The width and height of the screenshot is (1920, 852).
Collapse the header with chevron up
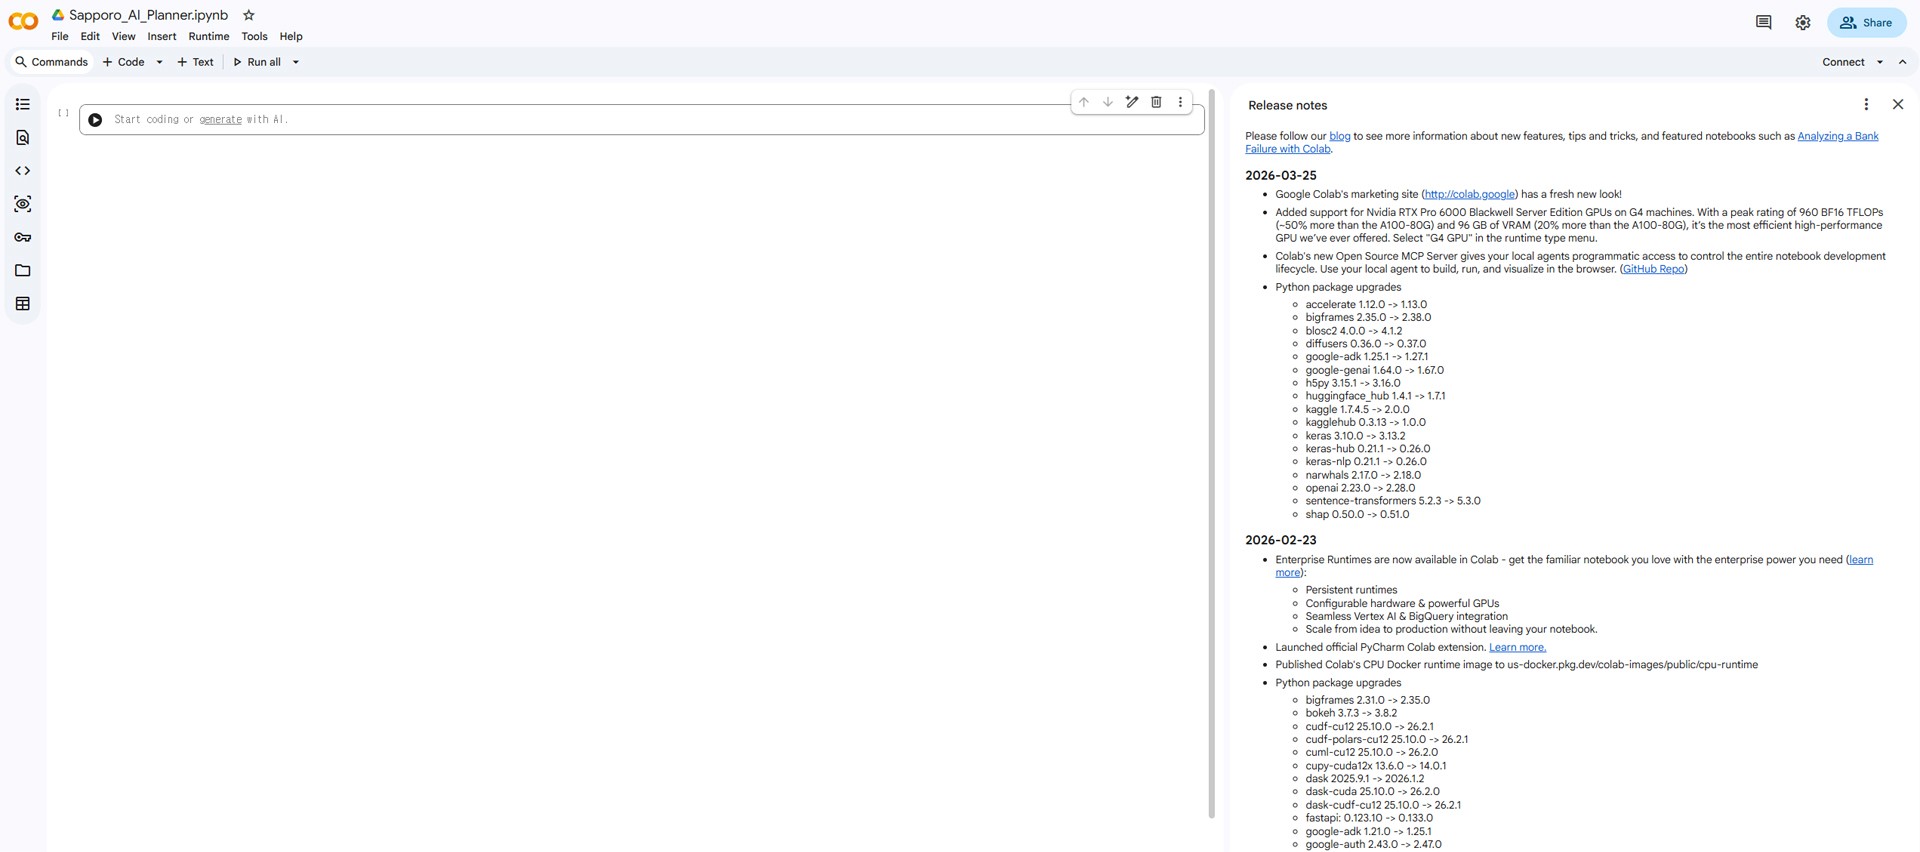1902,62
